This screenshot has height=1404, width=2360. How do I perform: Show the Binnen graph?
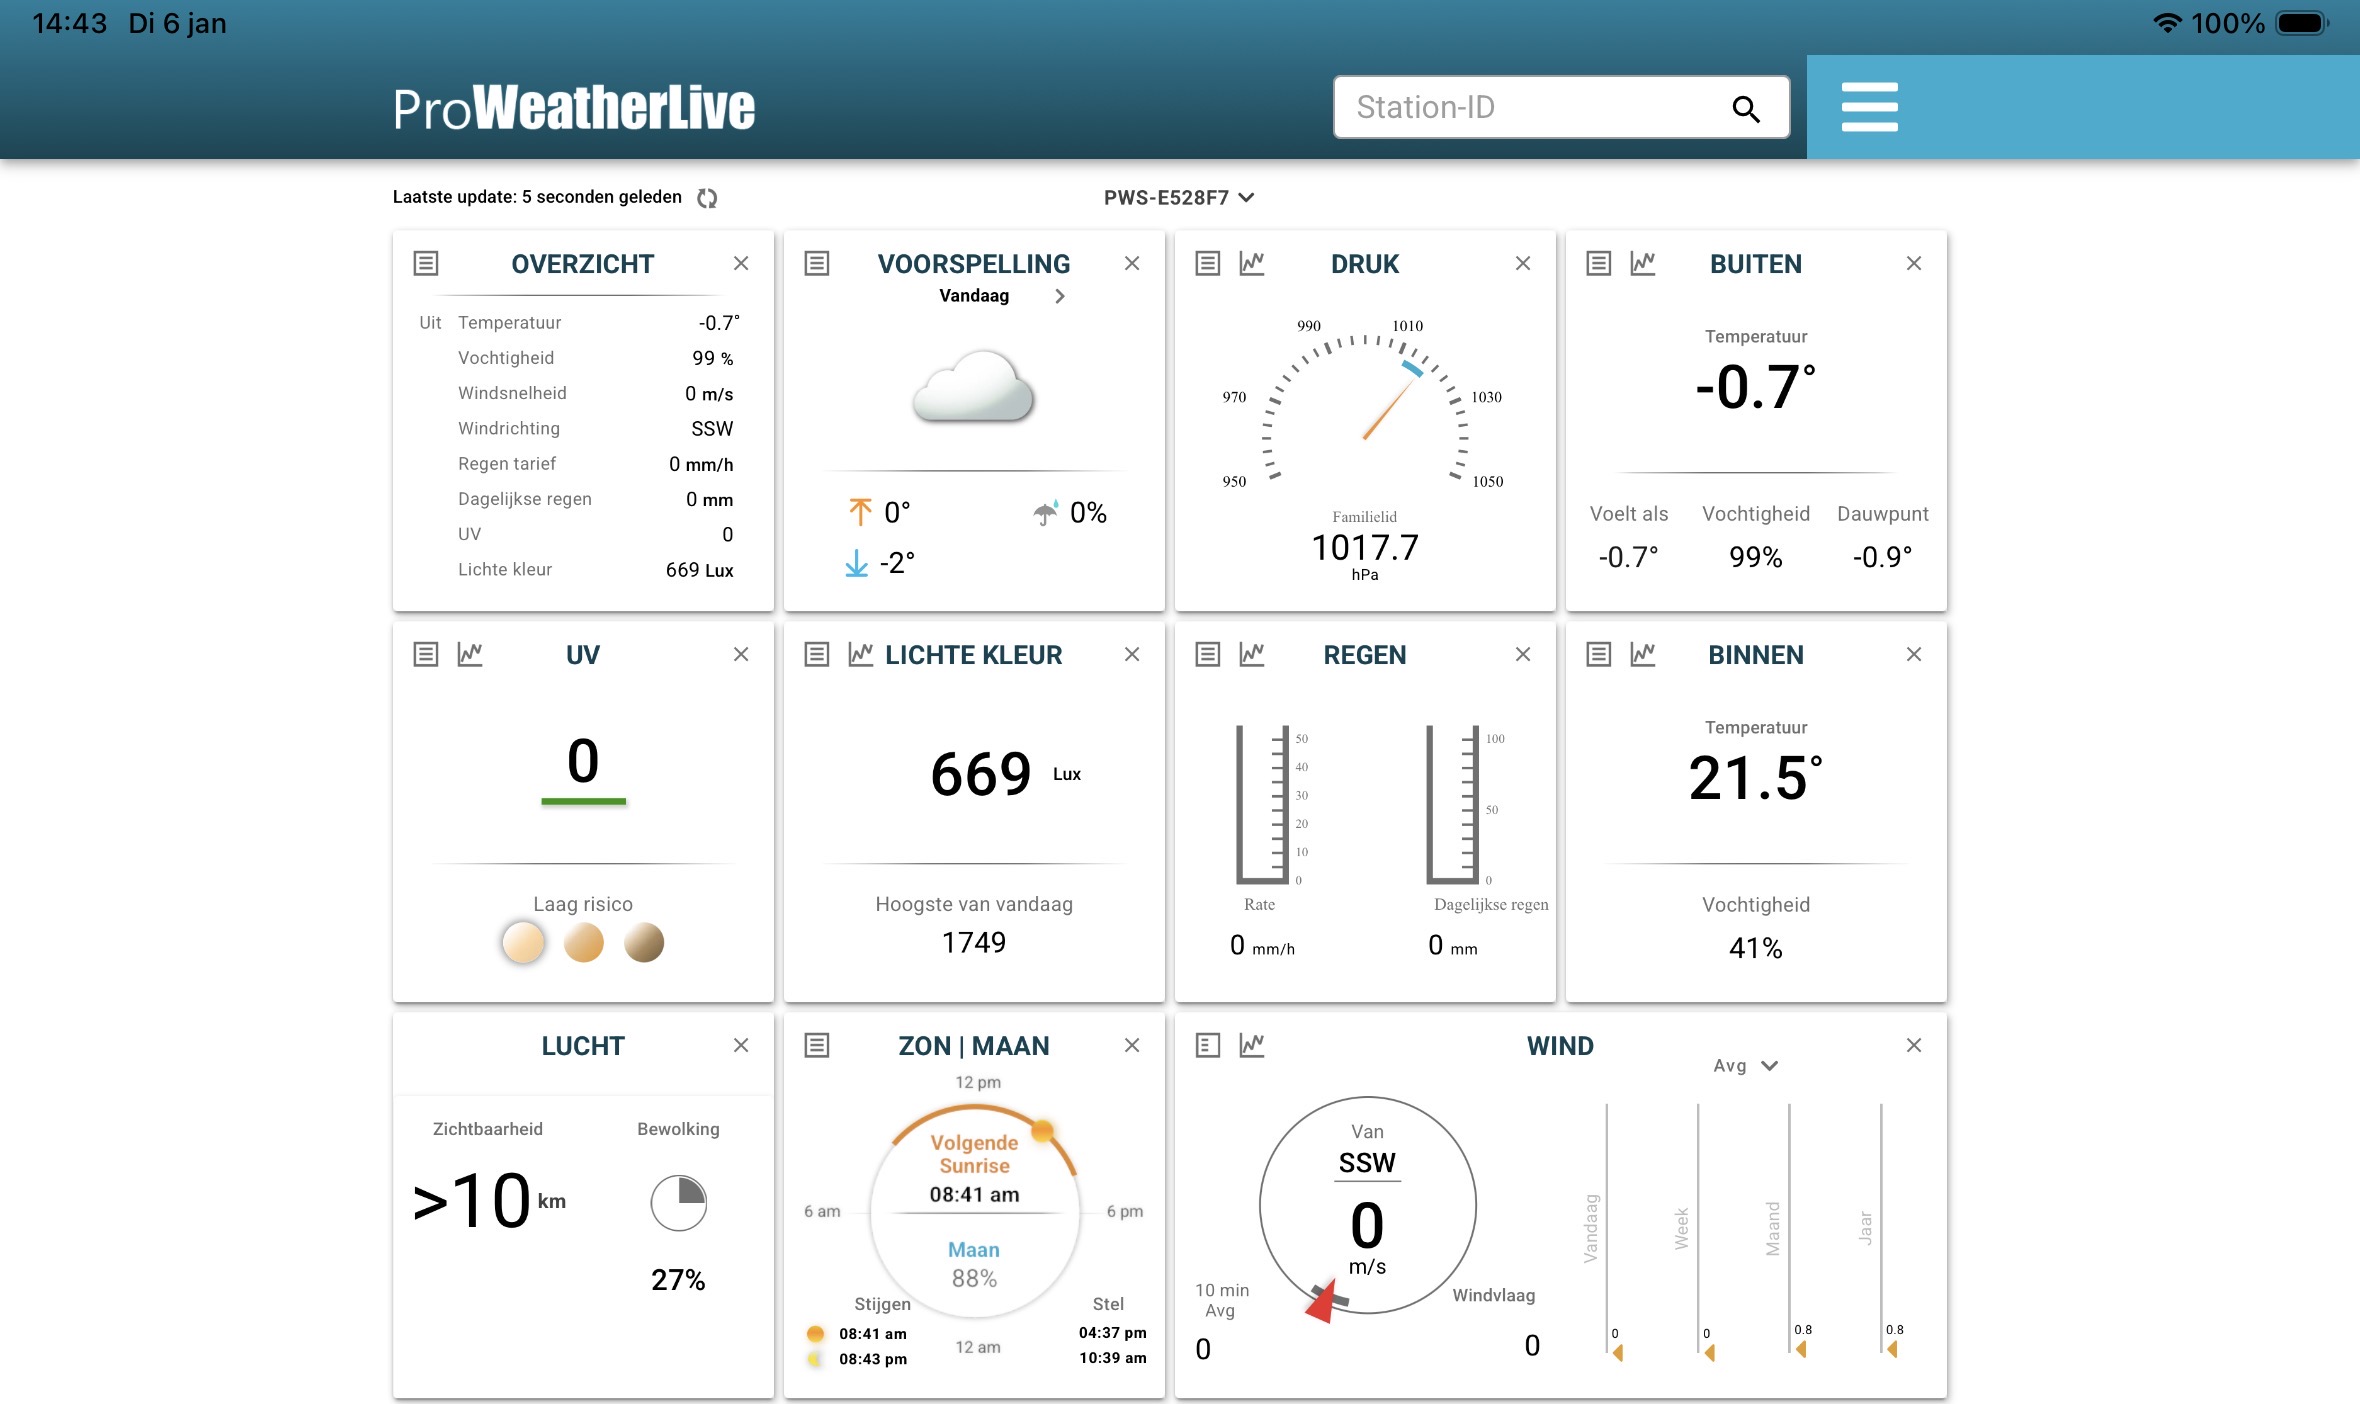[x=1643, y=654]
